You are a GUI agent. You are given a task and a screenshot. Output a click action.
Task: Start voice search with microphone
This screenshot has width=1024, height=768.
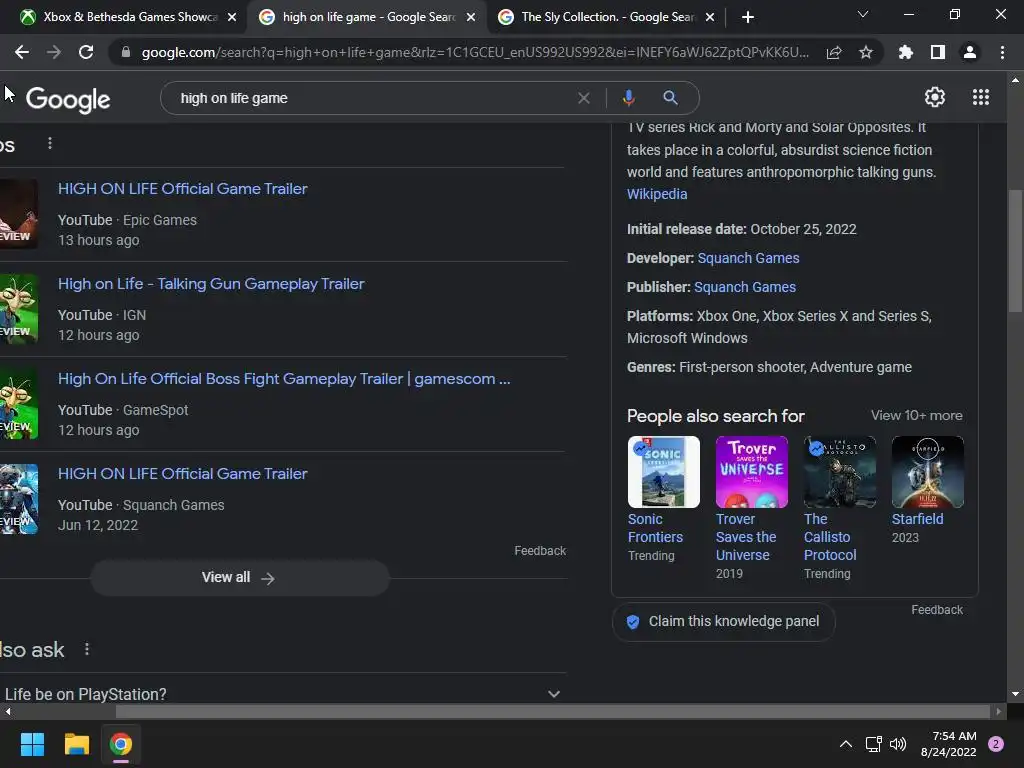628,98
